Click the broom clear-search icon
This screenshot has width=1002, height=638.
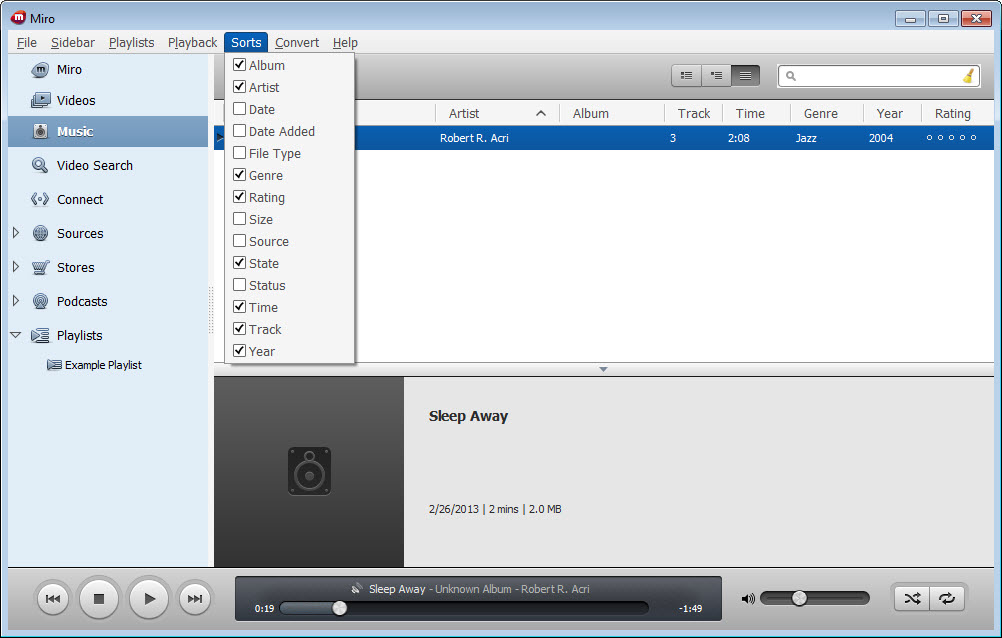[969, 76]
